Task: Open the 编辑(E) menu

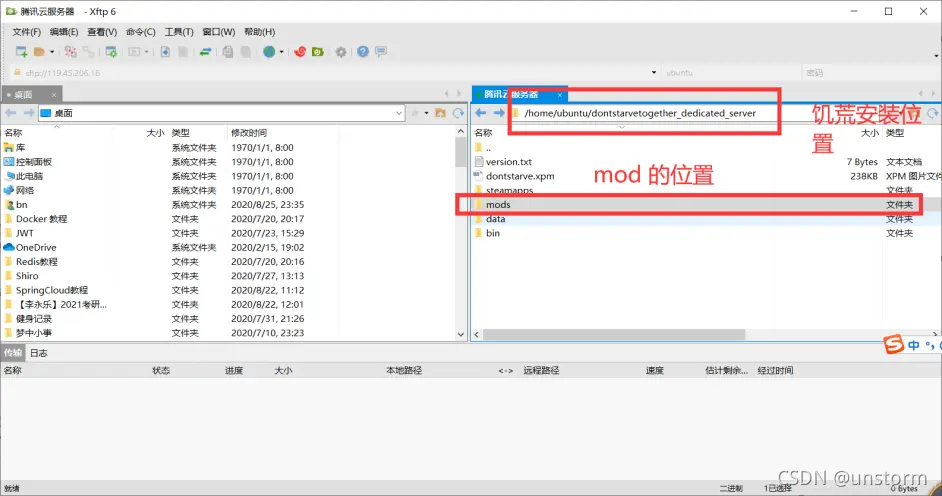Action: pos(64,32)
